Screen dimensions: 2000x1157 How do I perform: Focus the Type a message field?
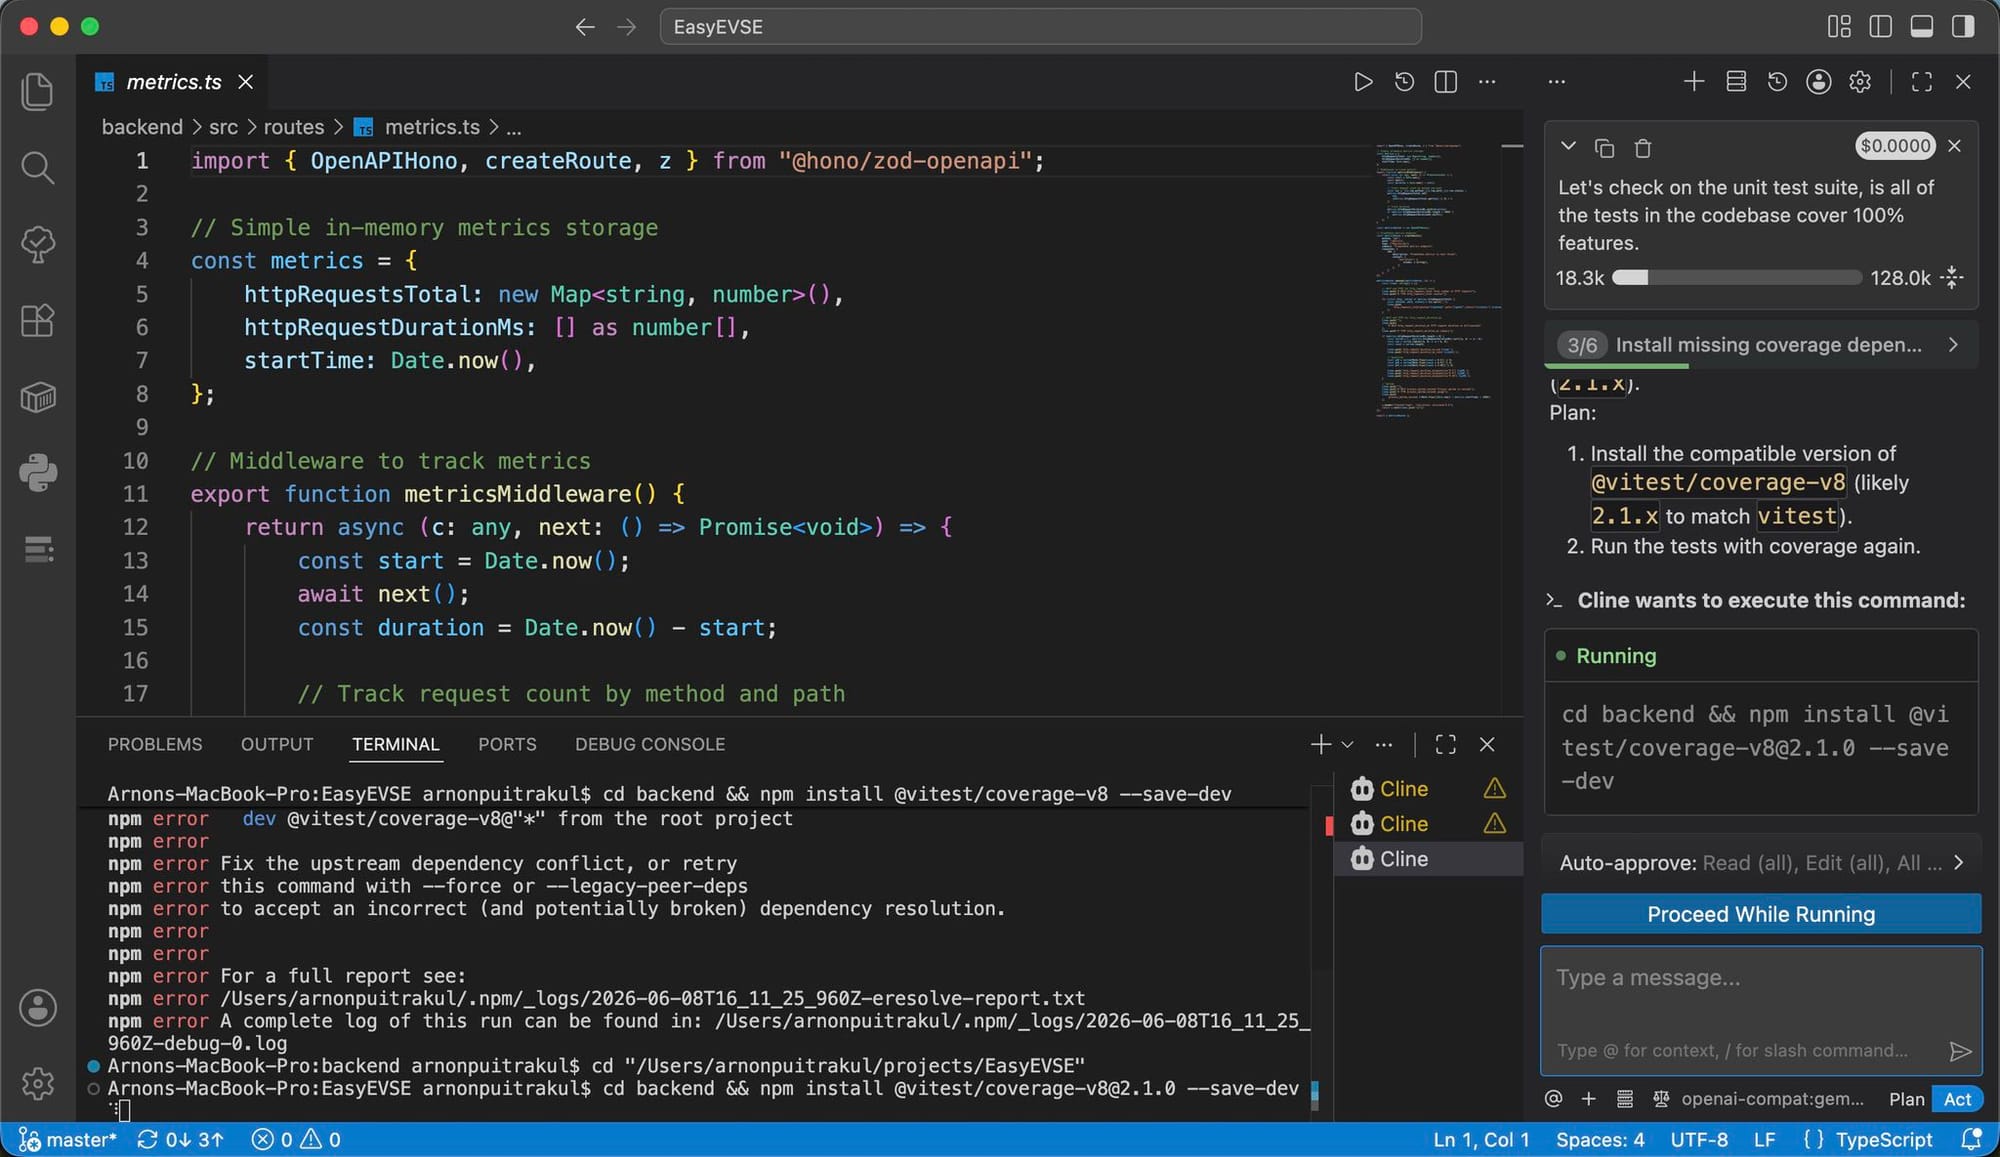point(1761,1010)
